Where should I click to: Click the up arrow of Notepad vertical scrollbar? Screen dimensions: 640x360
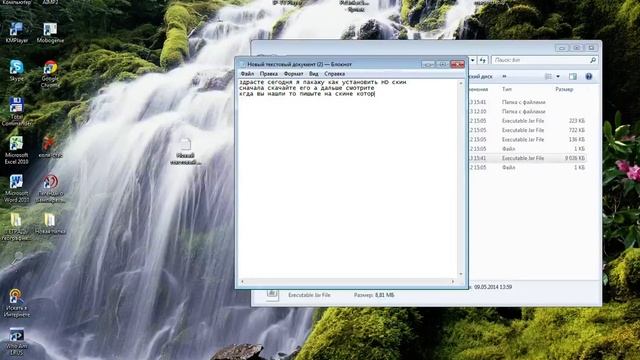click(461, 83)
